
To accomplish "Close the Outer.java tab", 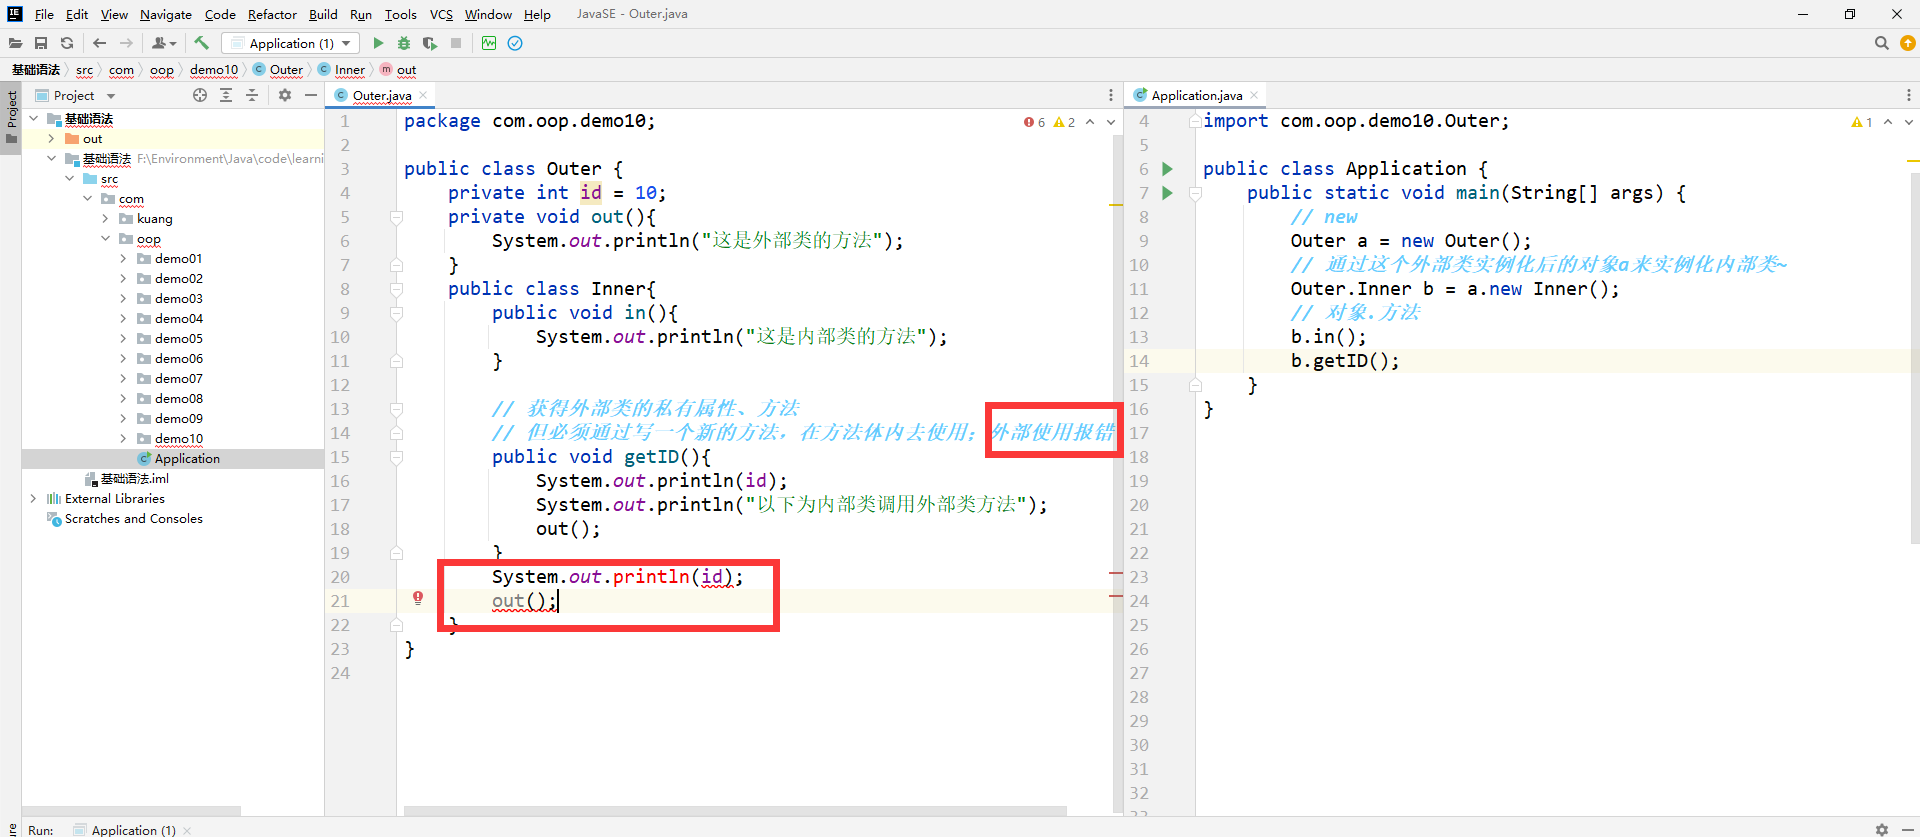I will coord(423,95).
